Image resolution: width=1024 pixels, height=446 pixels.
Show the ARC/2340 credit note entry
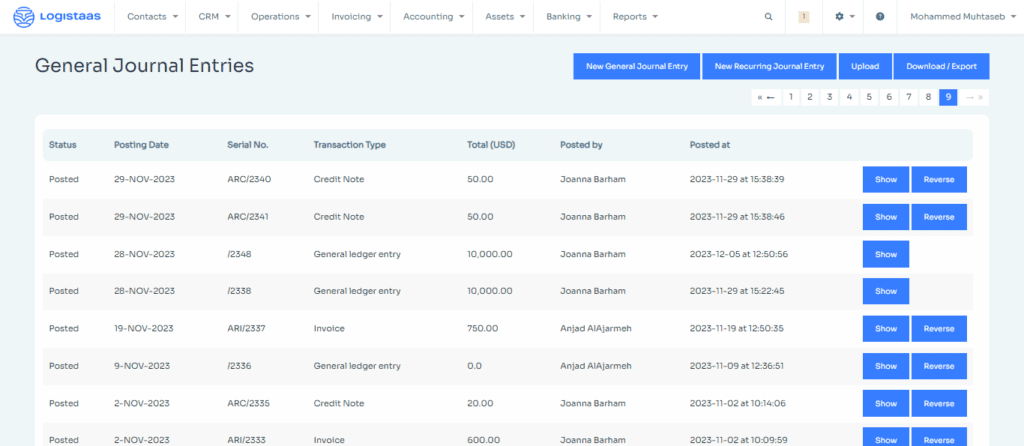pos(886,180)
